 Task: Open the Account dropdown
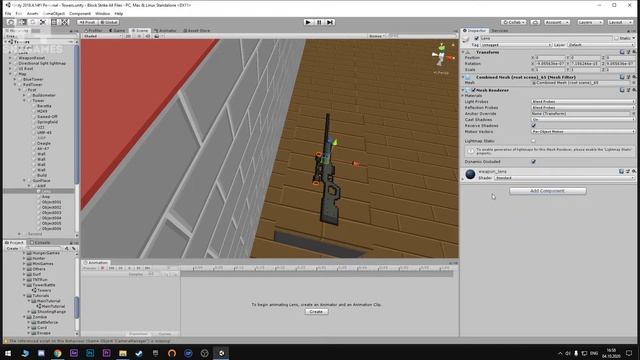[x=557, y=22]
